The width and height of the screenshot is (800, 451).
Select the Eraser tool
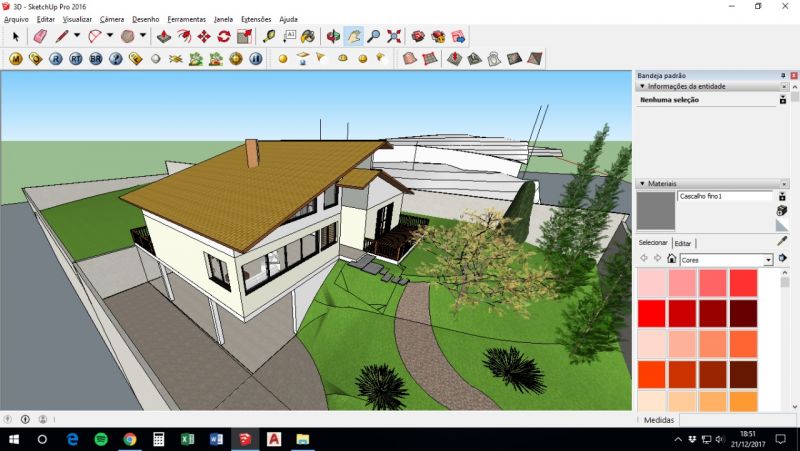pos(40,36)
